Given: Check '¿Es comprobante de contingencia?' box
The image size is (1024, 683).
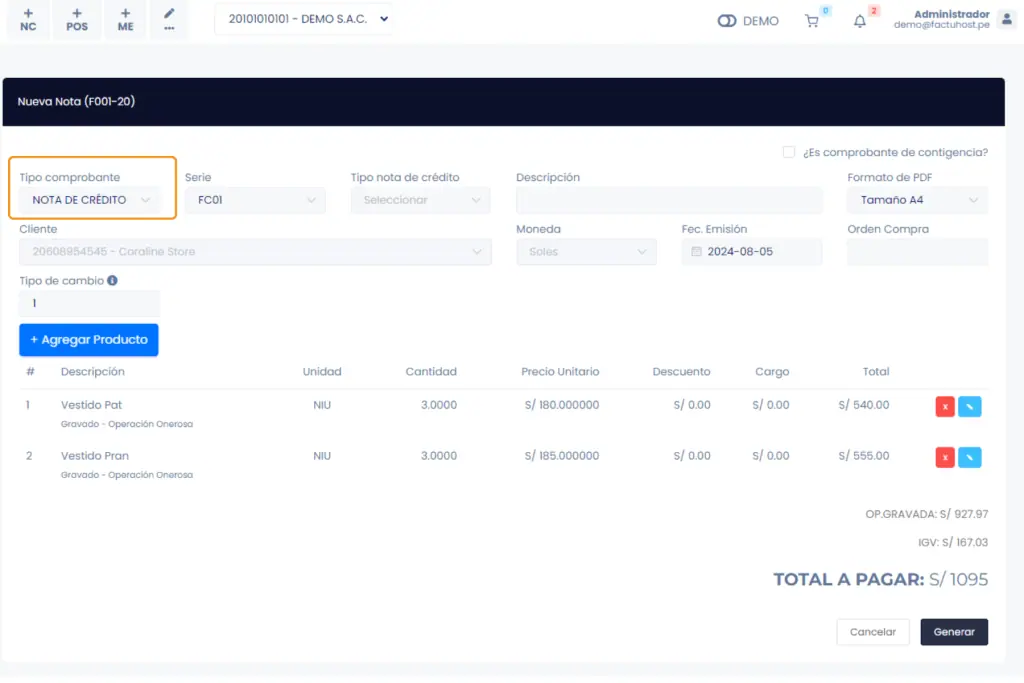Looking at the screenshot, I should coord(789,152).
